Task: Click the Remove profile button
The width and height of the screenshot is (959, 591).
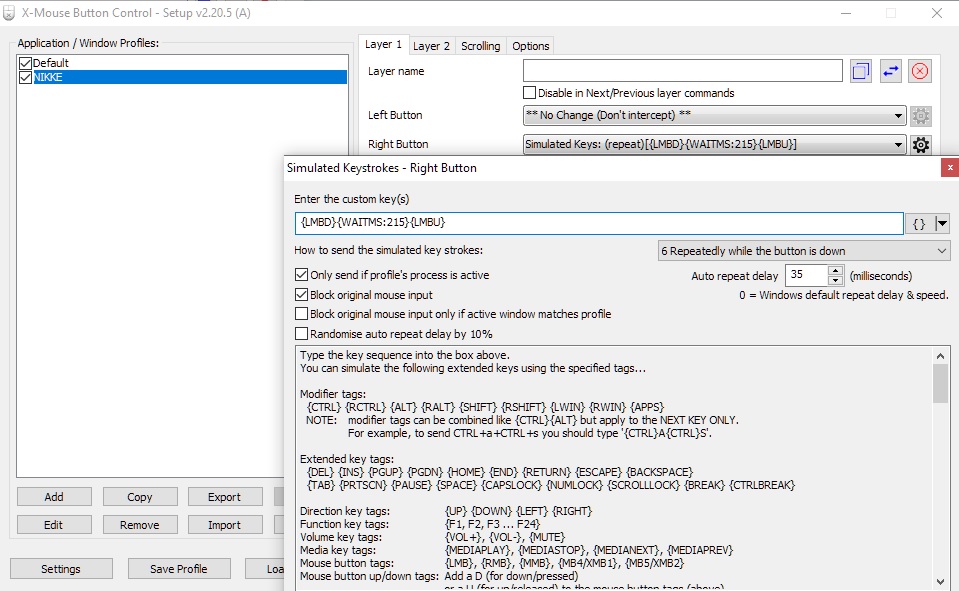Action: (x=139, y=525)
